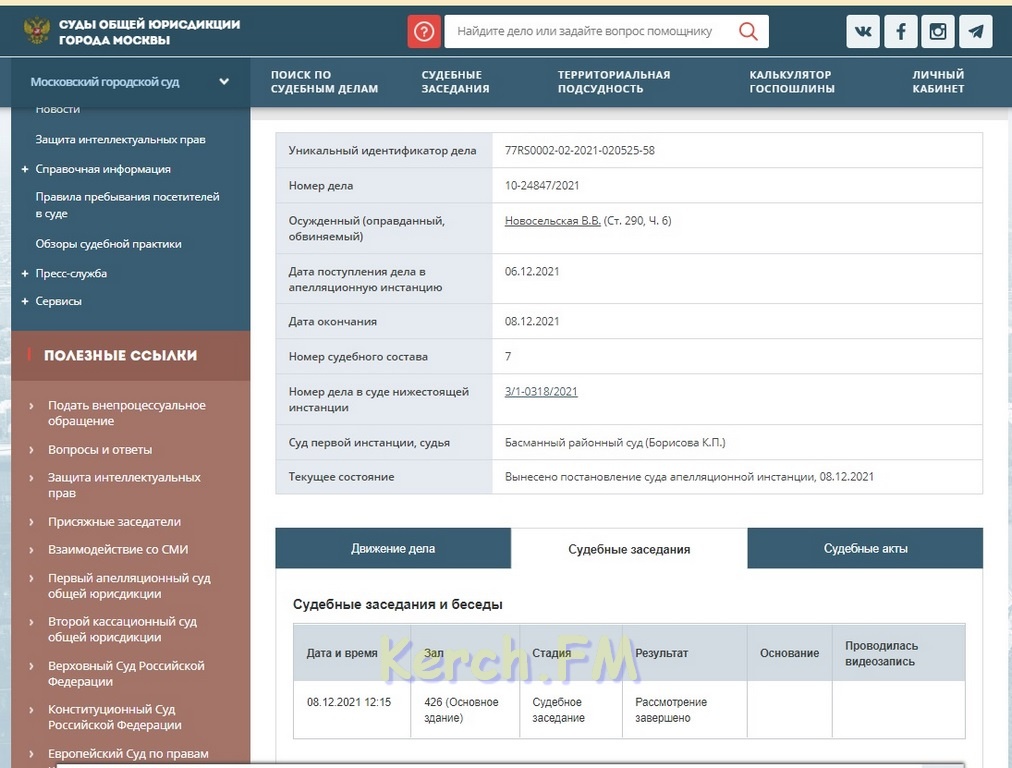Switch to the Судебные акты tab
The image size is (1012, 768).
865,548
